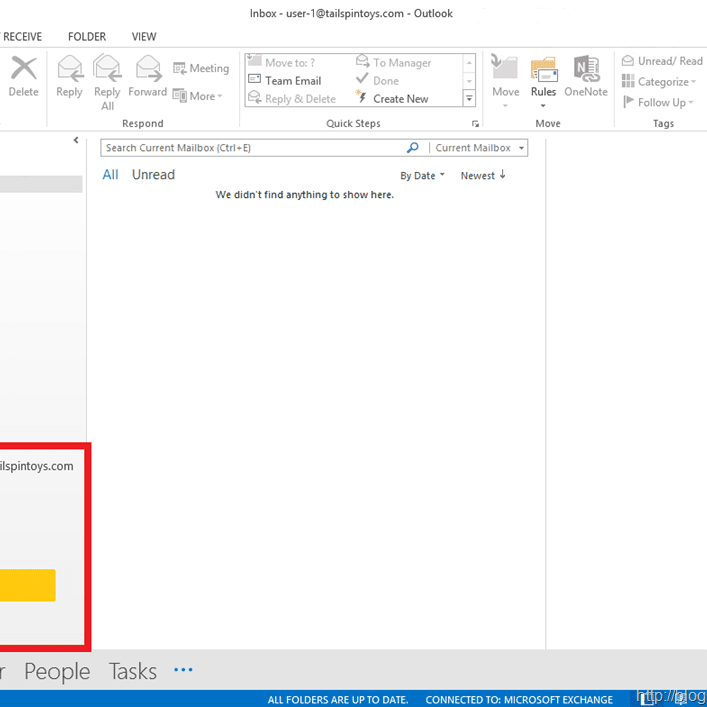Toggle Newest sort order
The height and width of the screenshot is (707, 707).
click(483, 175)
